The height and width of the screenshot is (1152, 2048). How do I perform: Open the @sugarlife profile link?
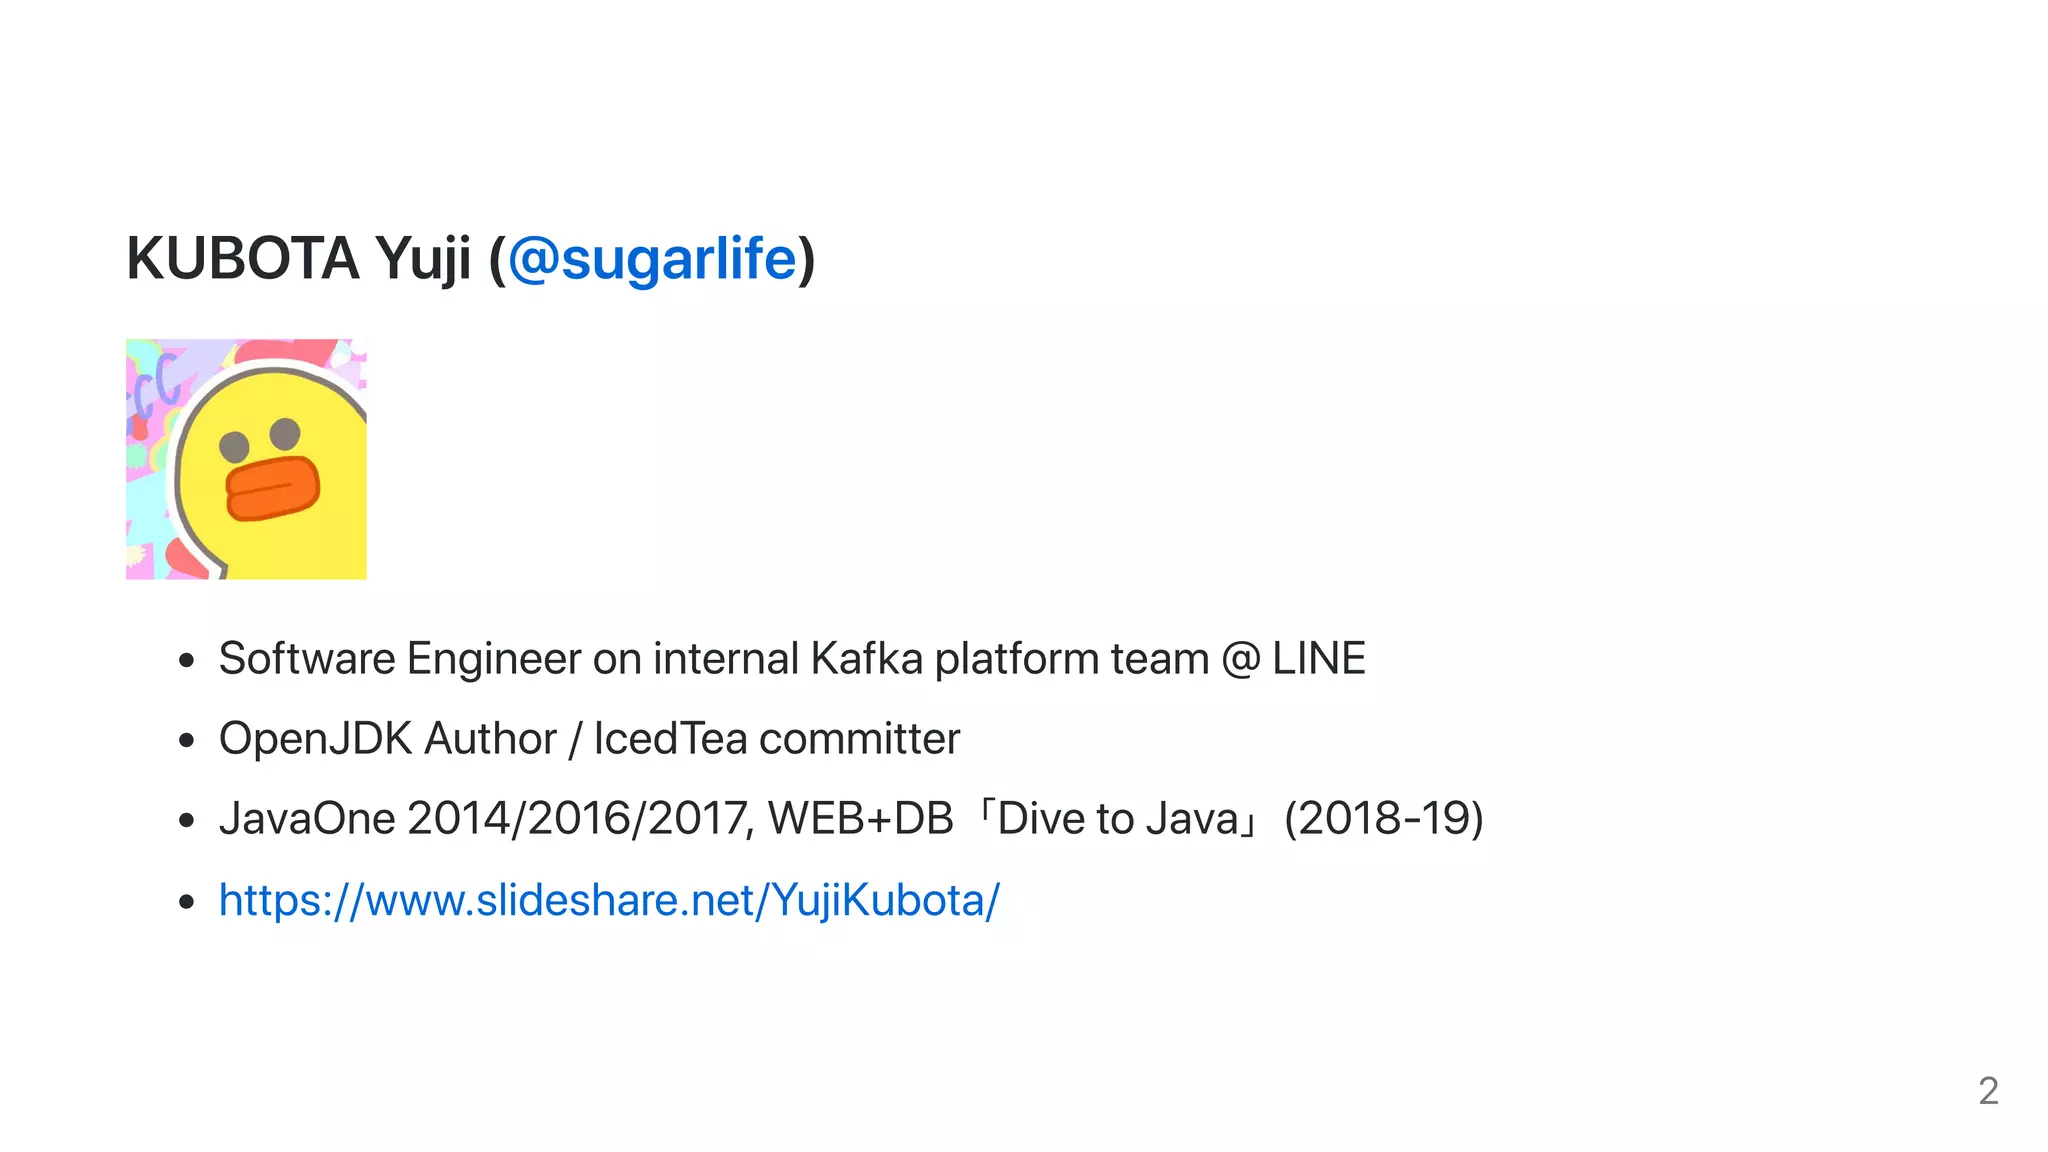pos(652,259)
